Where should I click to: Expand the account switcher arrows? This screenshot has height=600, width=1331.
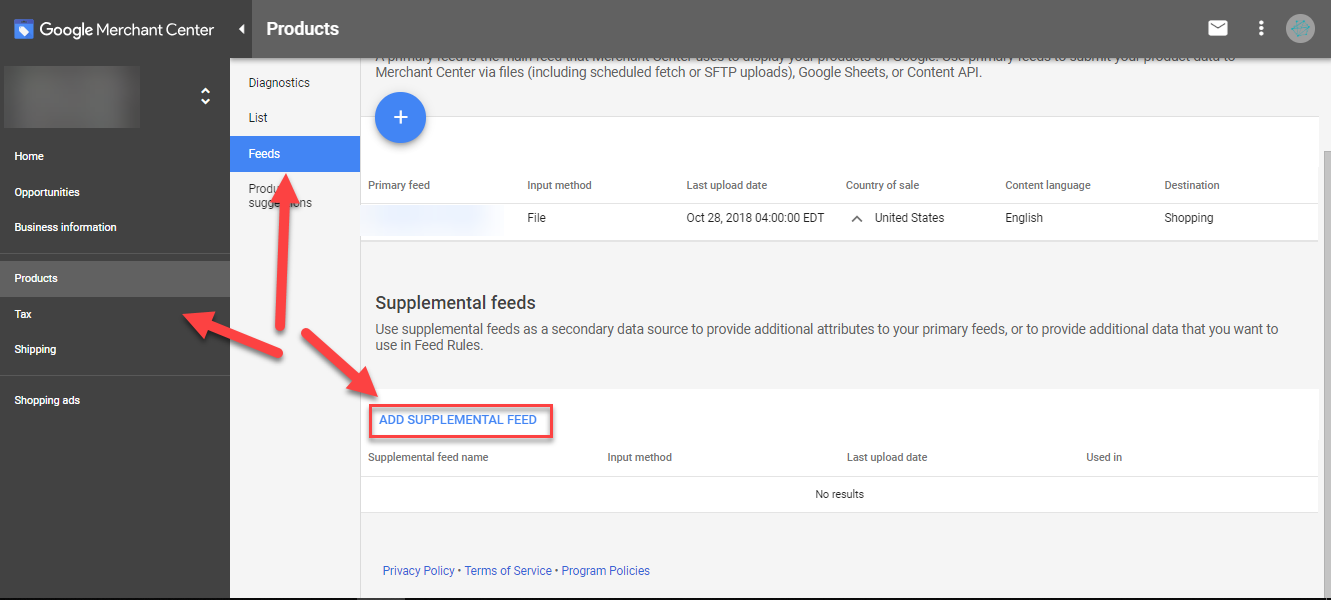(x=205, y=97)
